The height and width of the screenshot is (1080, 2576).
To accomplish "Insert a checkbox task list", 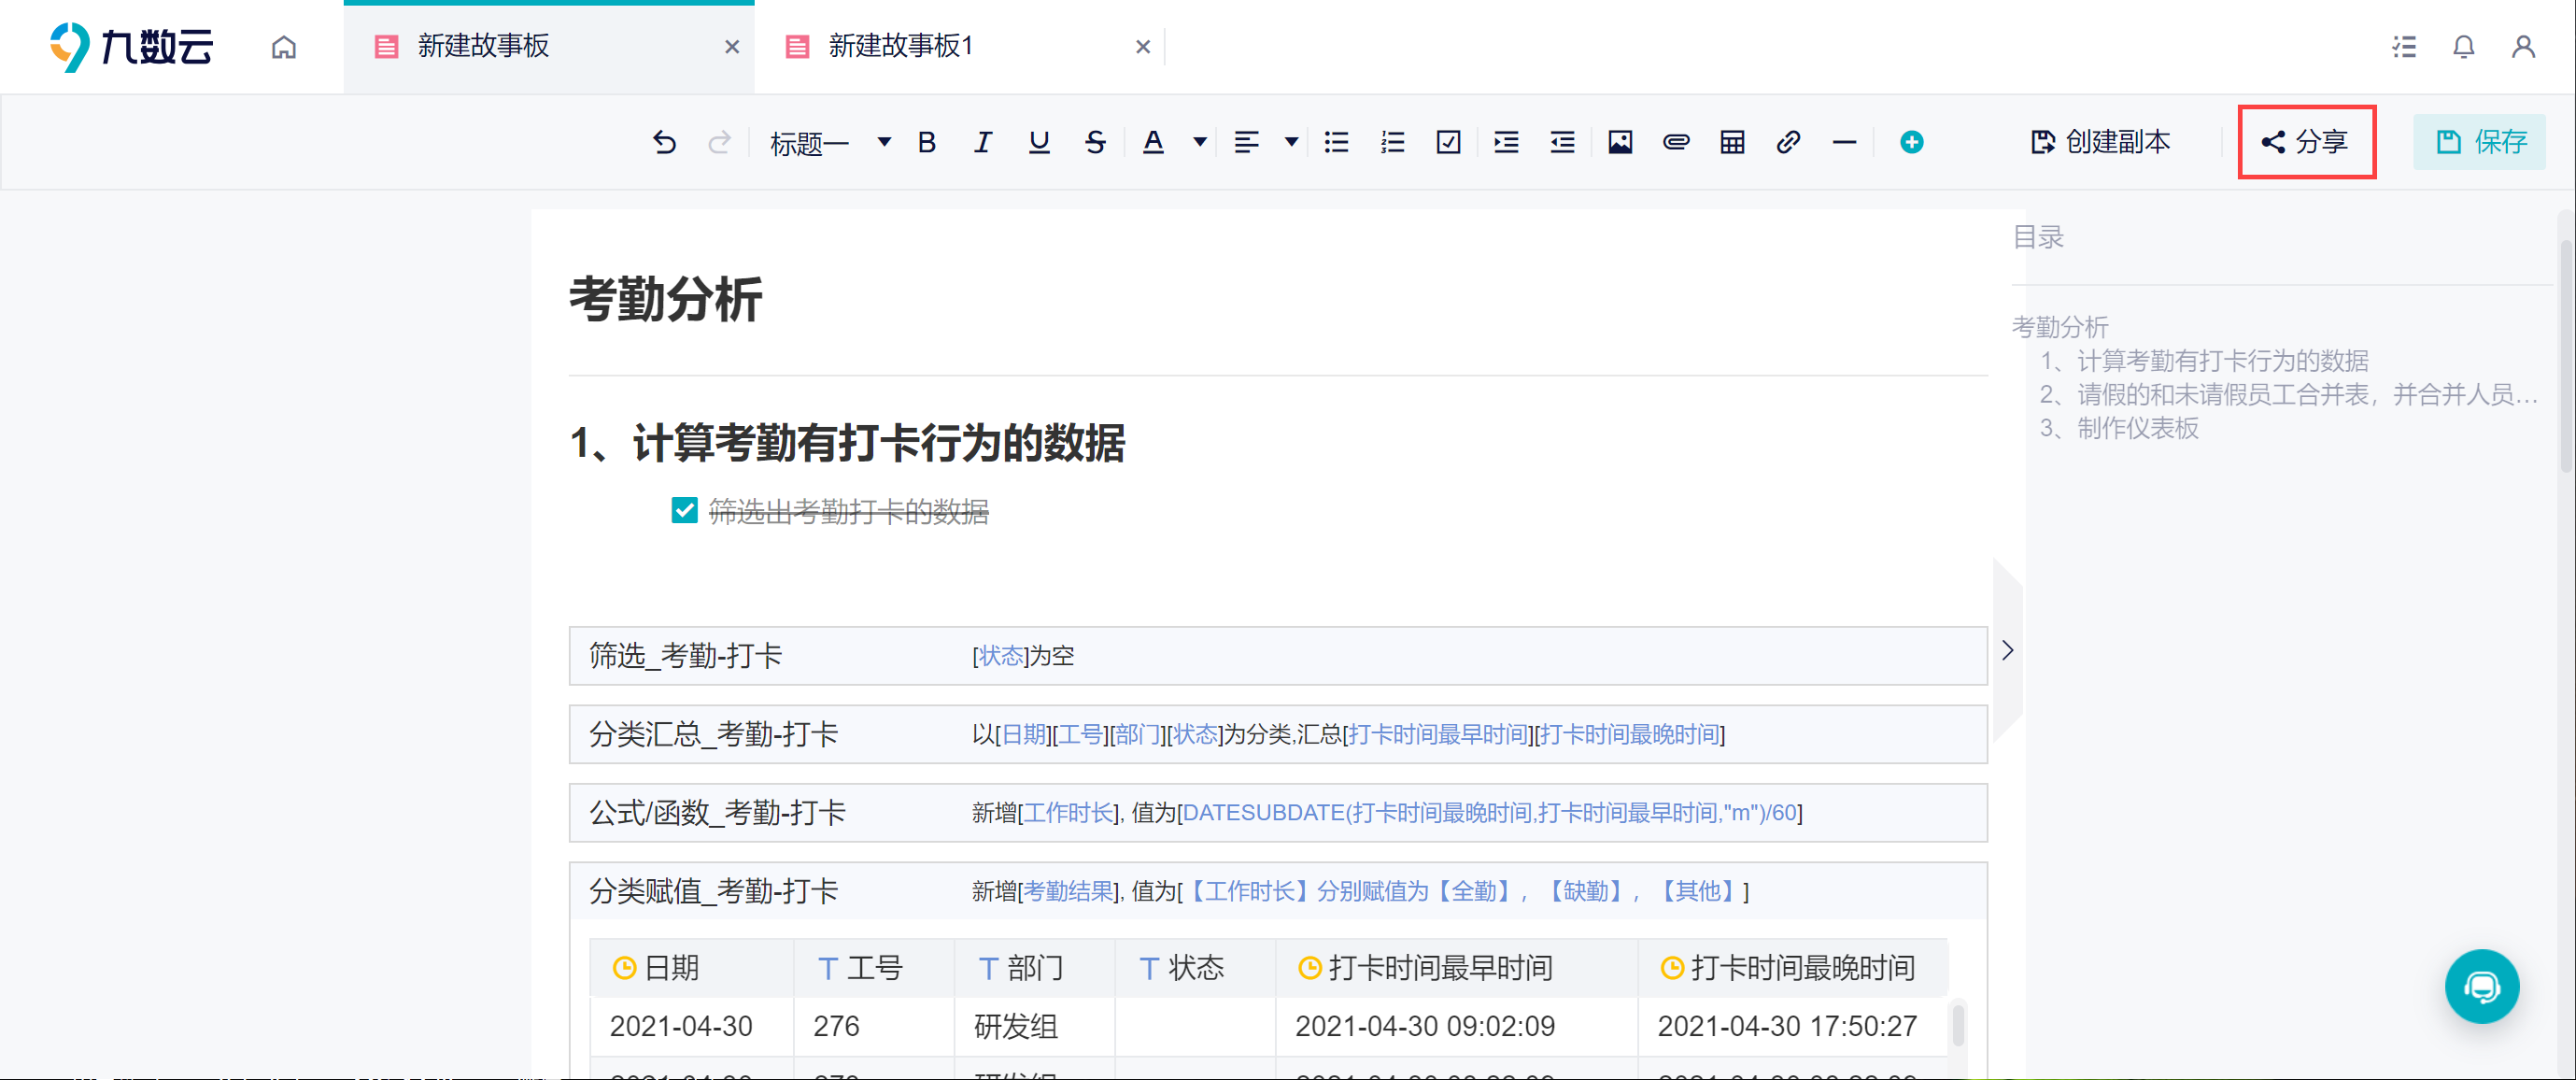I will click(1448, 142).
